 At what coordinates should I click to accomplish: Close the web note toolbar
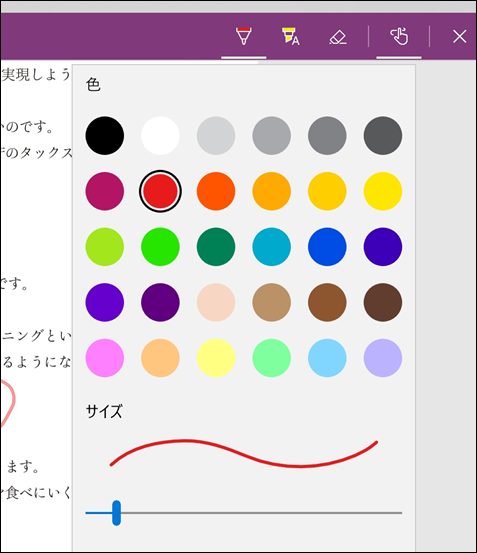[459, 36]
